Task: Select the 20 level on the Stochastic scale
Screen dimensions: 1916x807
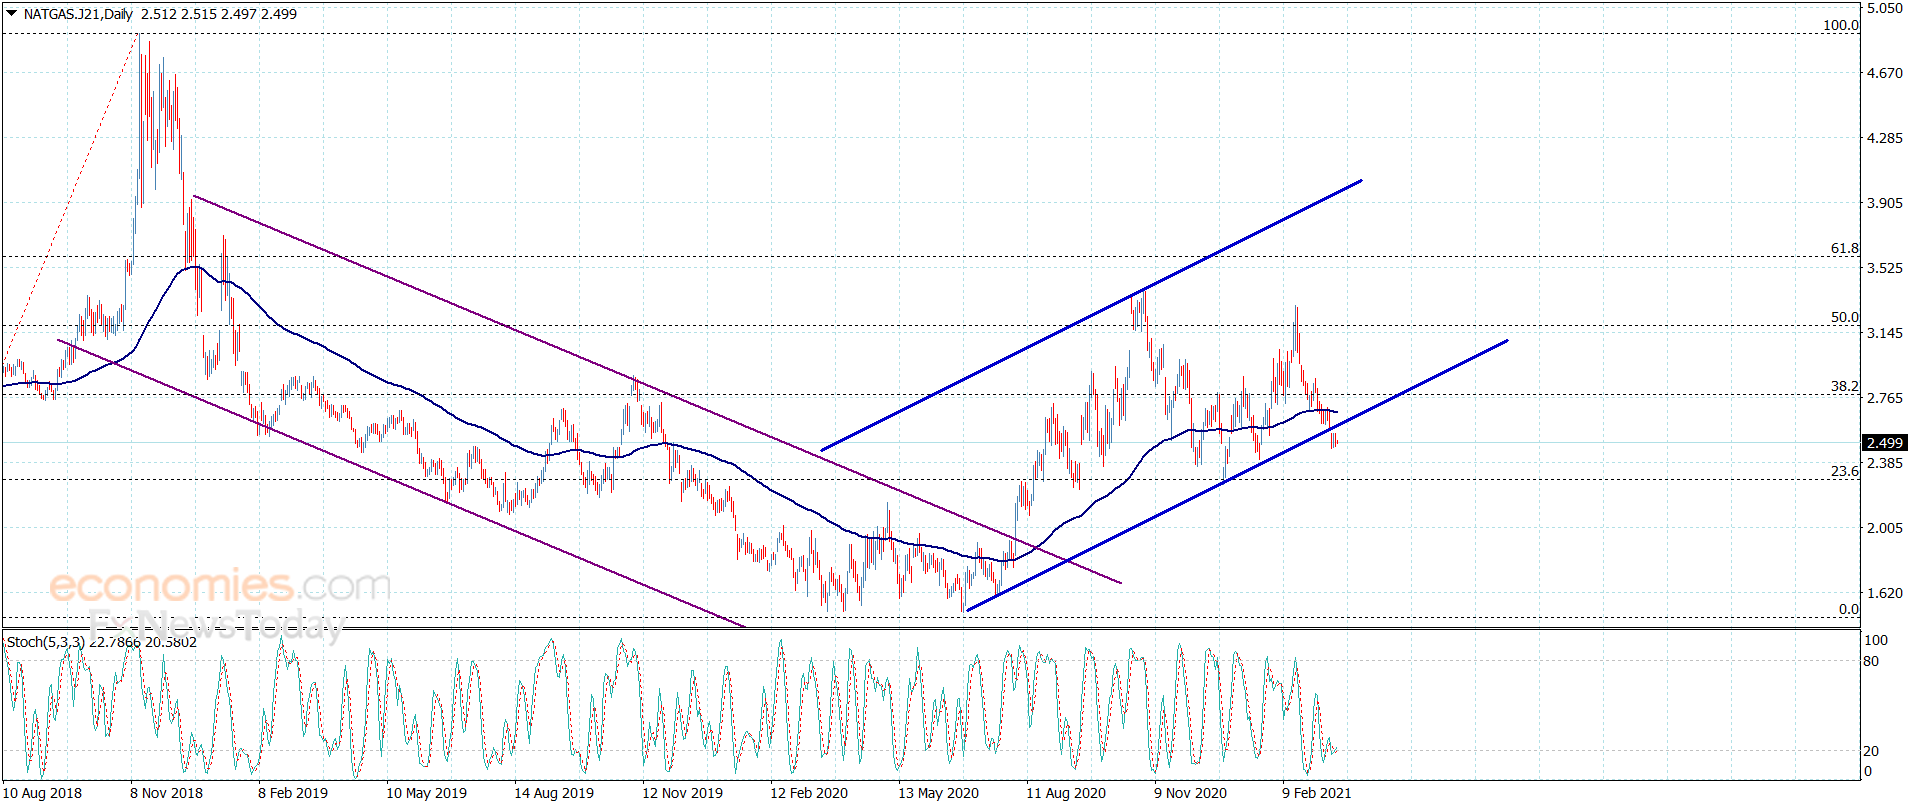Action: point(1871,751)
